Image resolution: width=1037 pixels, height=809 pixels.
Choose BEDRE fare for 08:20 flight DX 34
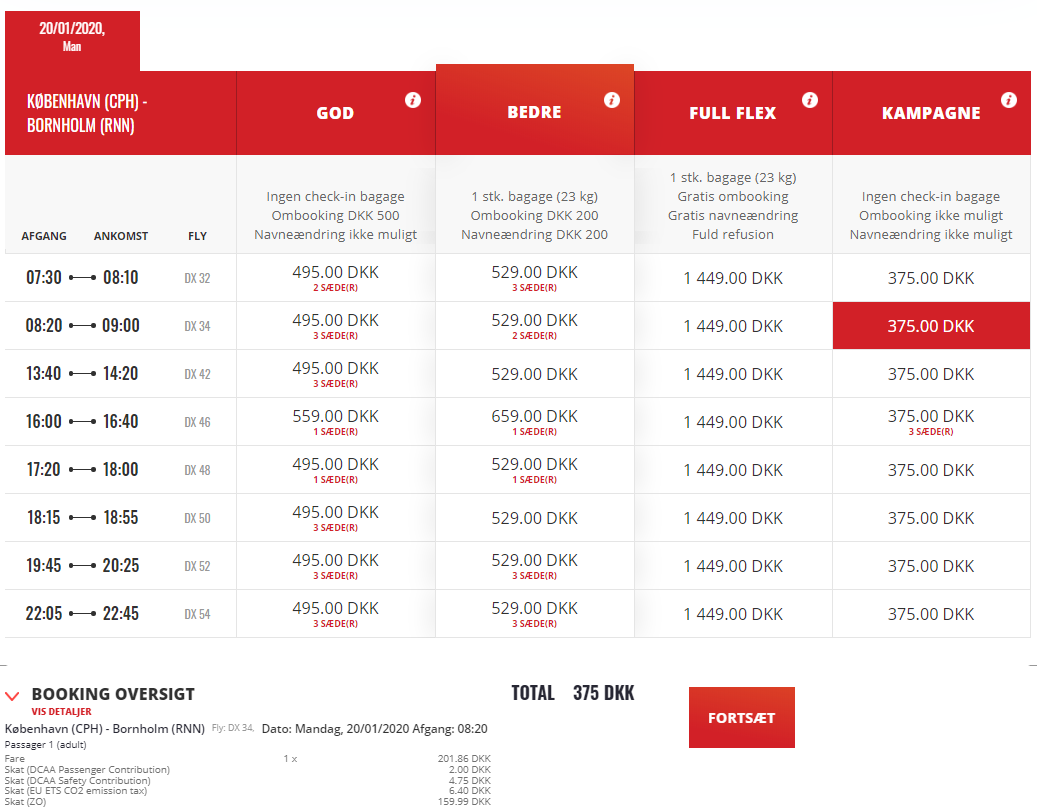[534, 325]
